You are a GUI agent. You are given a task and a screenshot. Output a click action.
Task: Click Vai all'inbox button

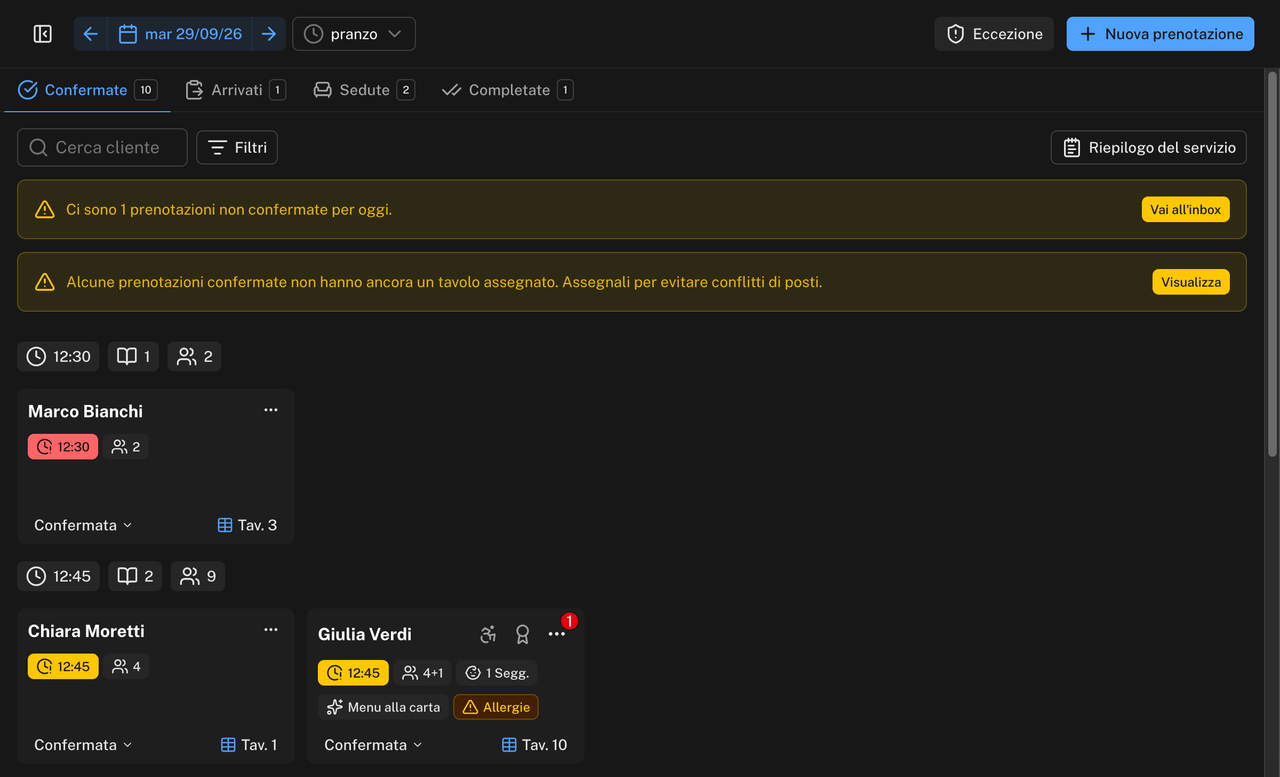point(1186,209)
